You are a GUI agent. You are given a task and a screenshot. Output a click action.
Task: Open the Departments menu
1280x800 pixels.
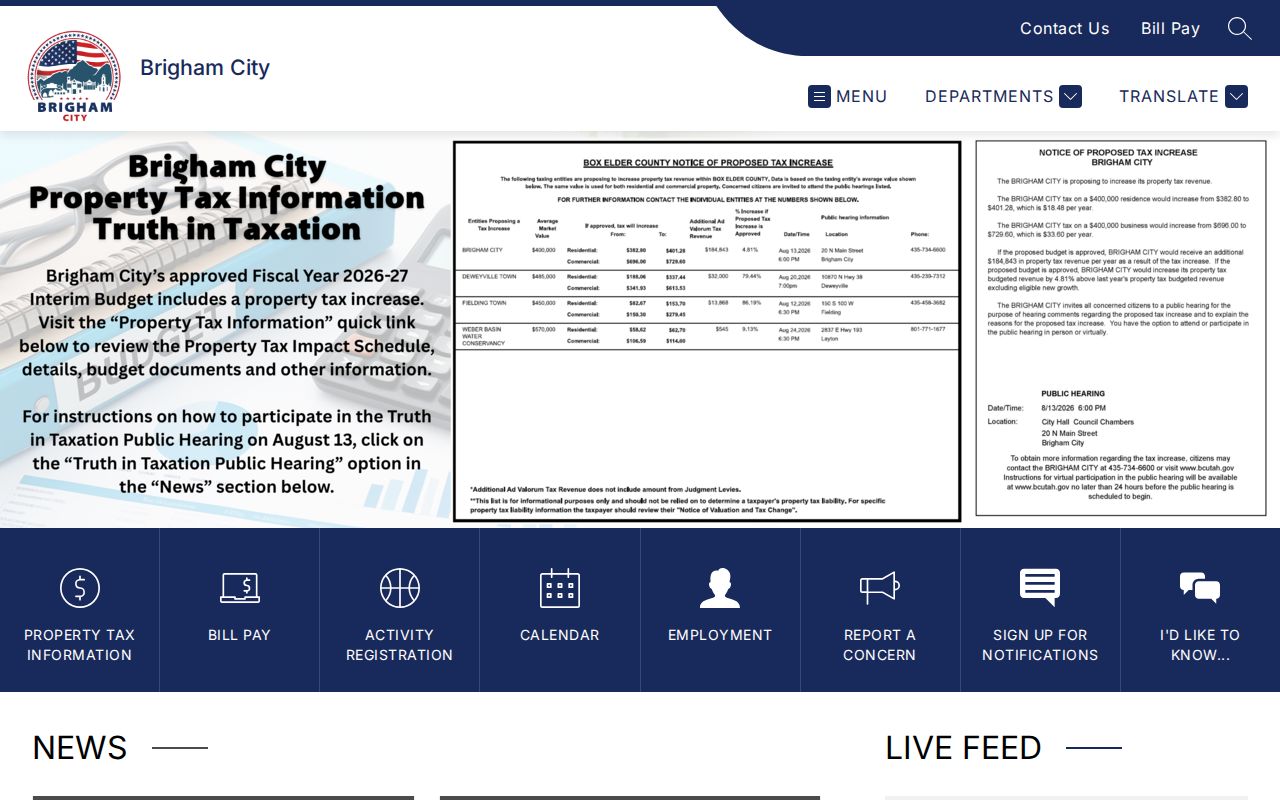(x=1003, y=96)
